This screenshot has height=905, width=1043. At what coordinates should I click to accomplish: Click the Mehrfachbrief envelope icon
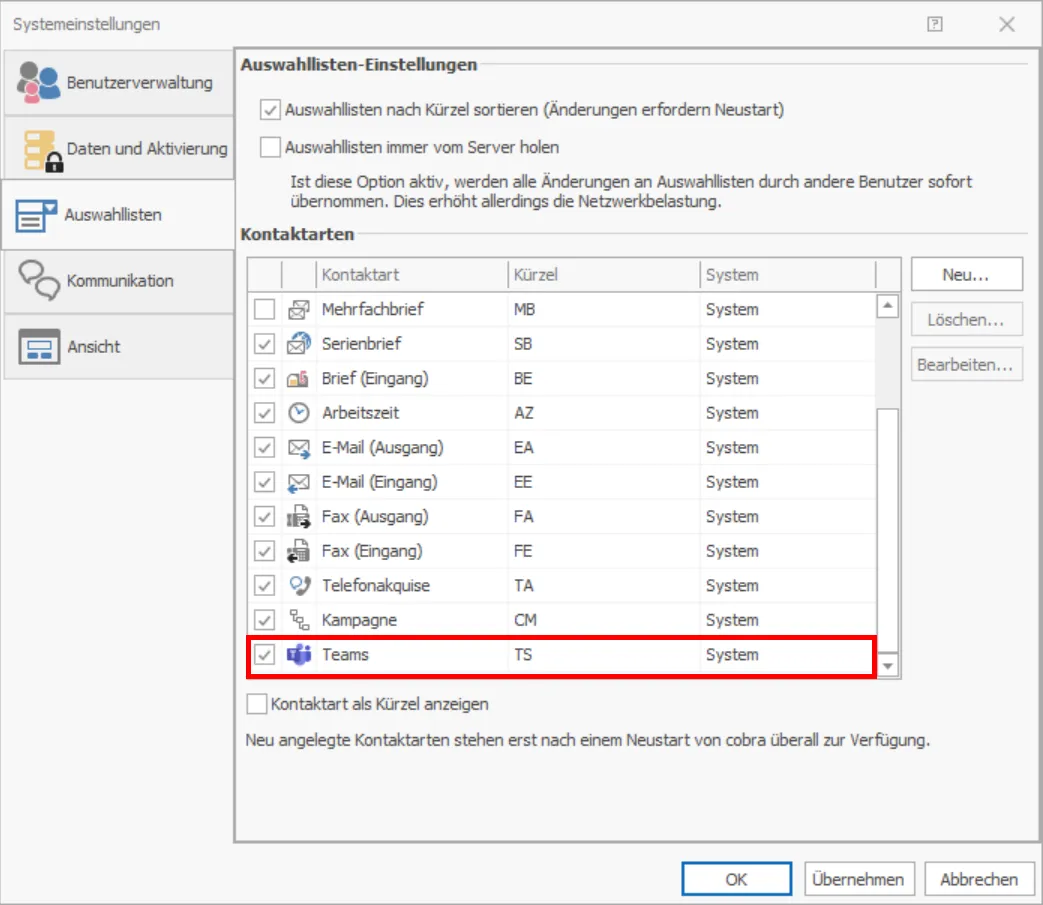(x=299, y=309)
